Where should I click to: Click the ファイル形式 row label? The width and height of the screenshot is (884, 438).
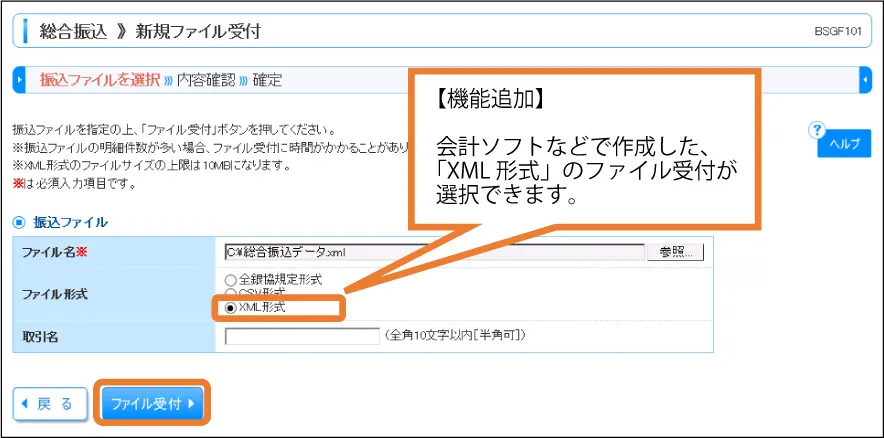click(55, 294)
